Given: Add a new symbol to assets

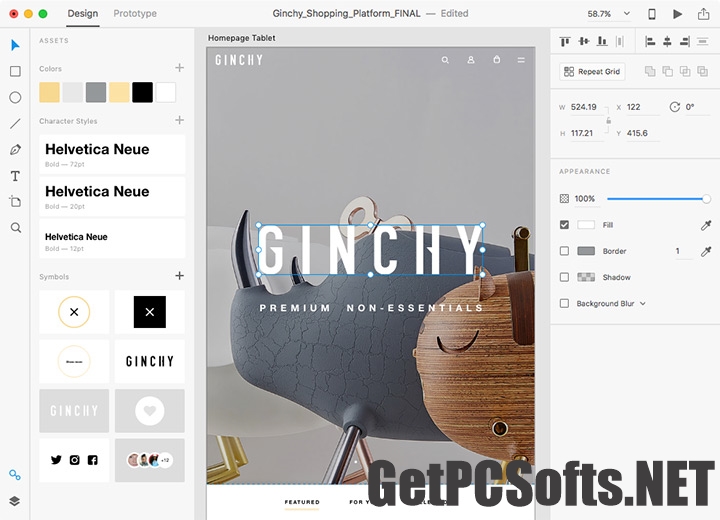Looking at the screenshot, I should 180,276.
